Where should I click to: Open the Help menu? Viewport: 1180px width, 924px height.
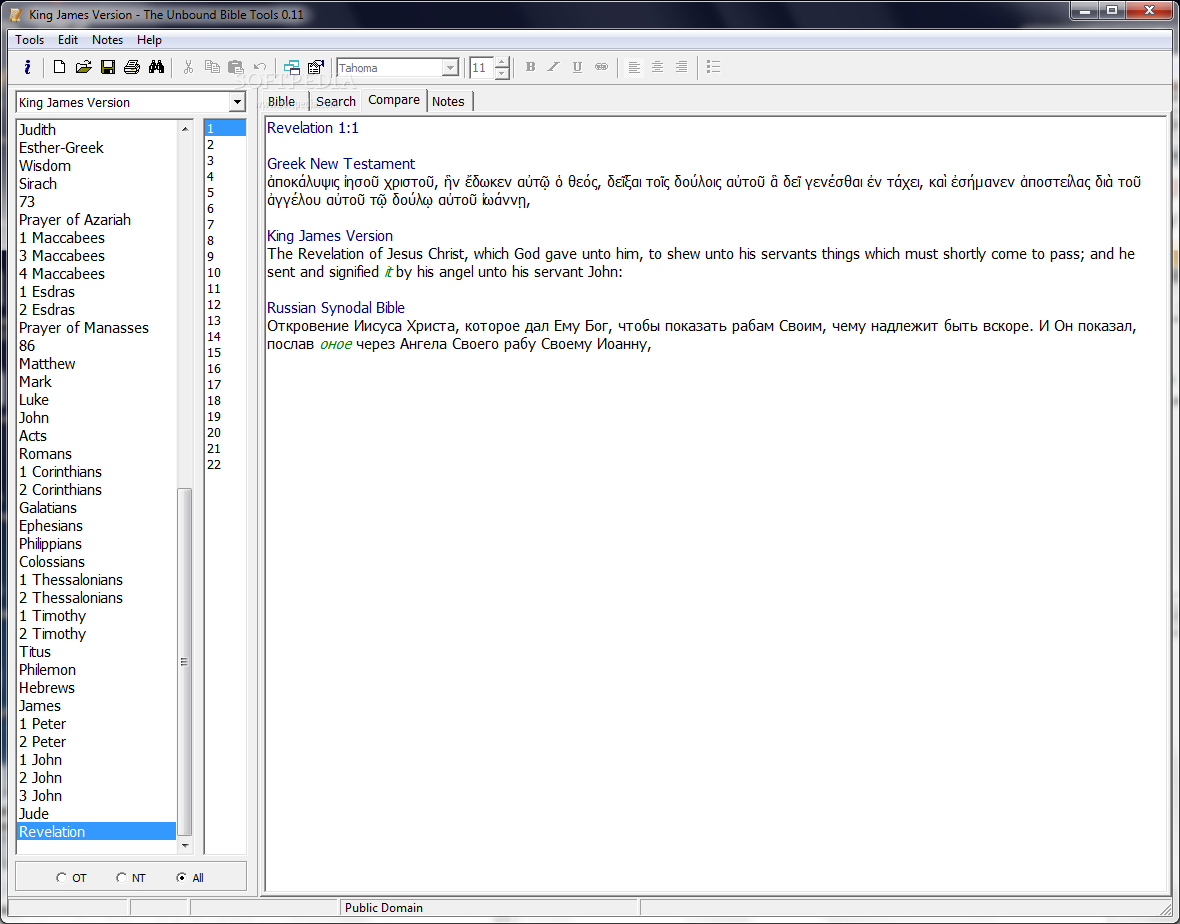click(x=149, y=40)
